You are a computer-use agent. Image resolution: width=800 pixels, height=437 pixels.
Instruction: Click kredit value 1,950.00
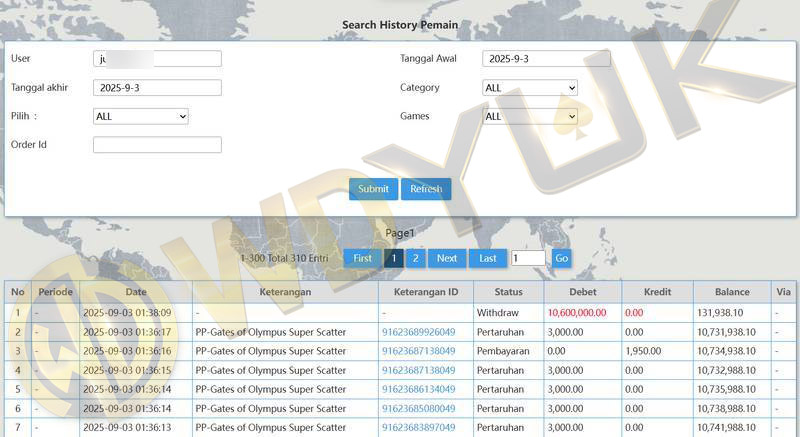click(643, 351)
